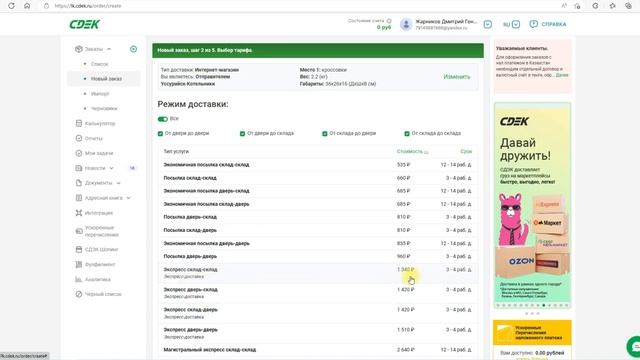Open Аналитика chart icon in sidebar
640x360 pixels.
pos(79,279)
